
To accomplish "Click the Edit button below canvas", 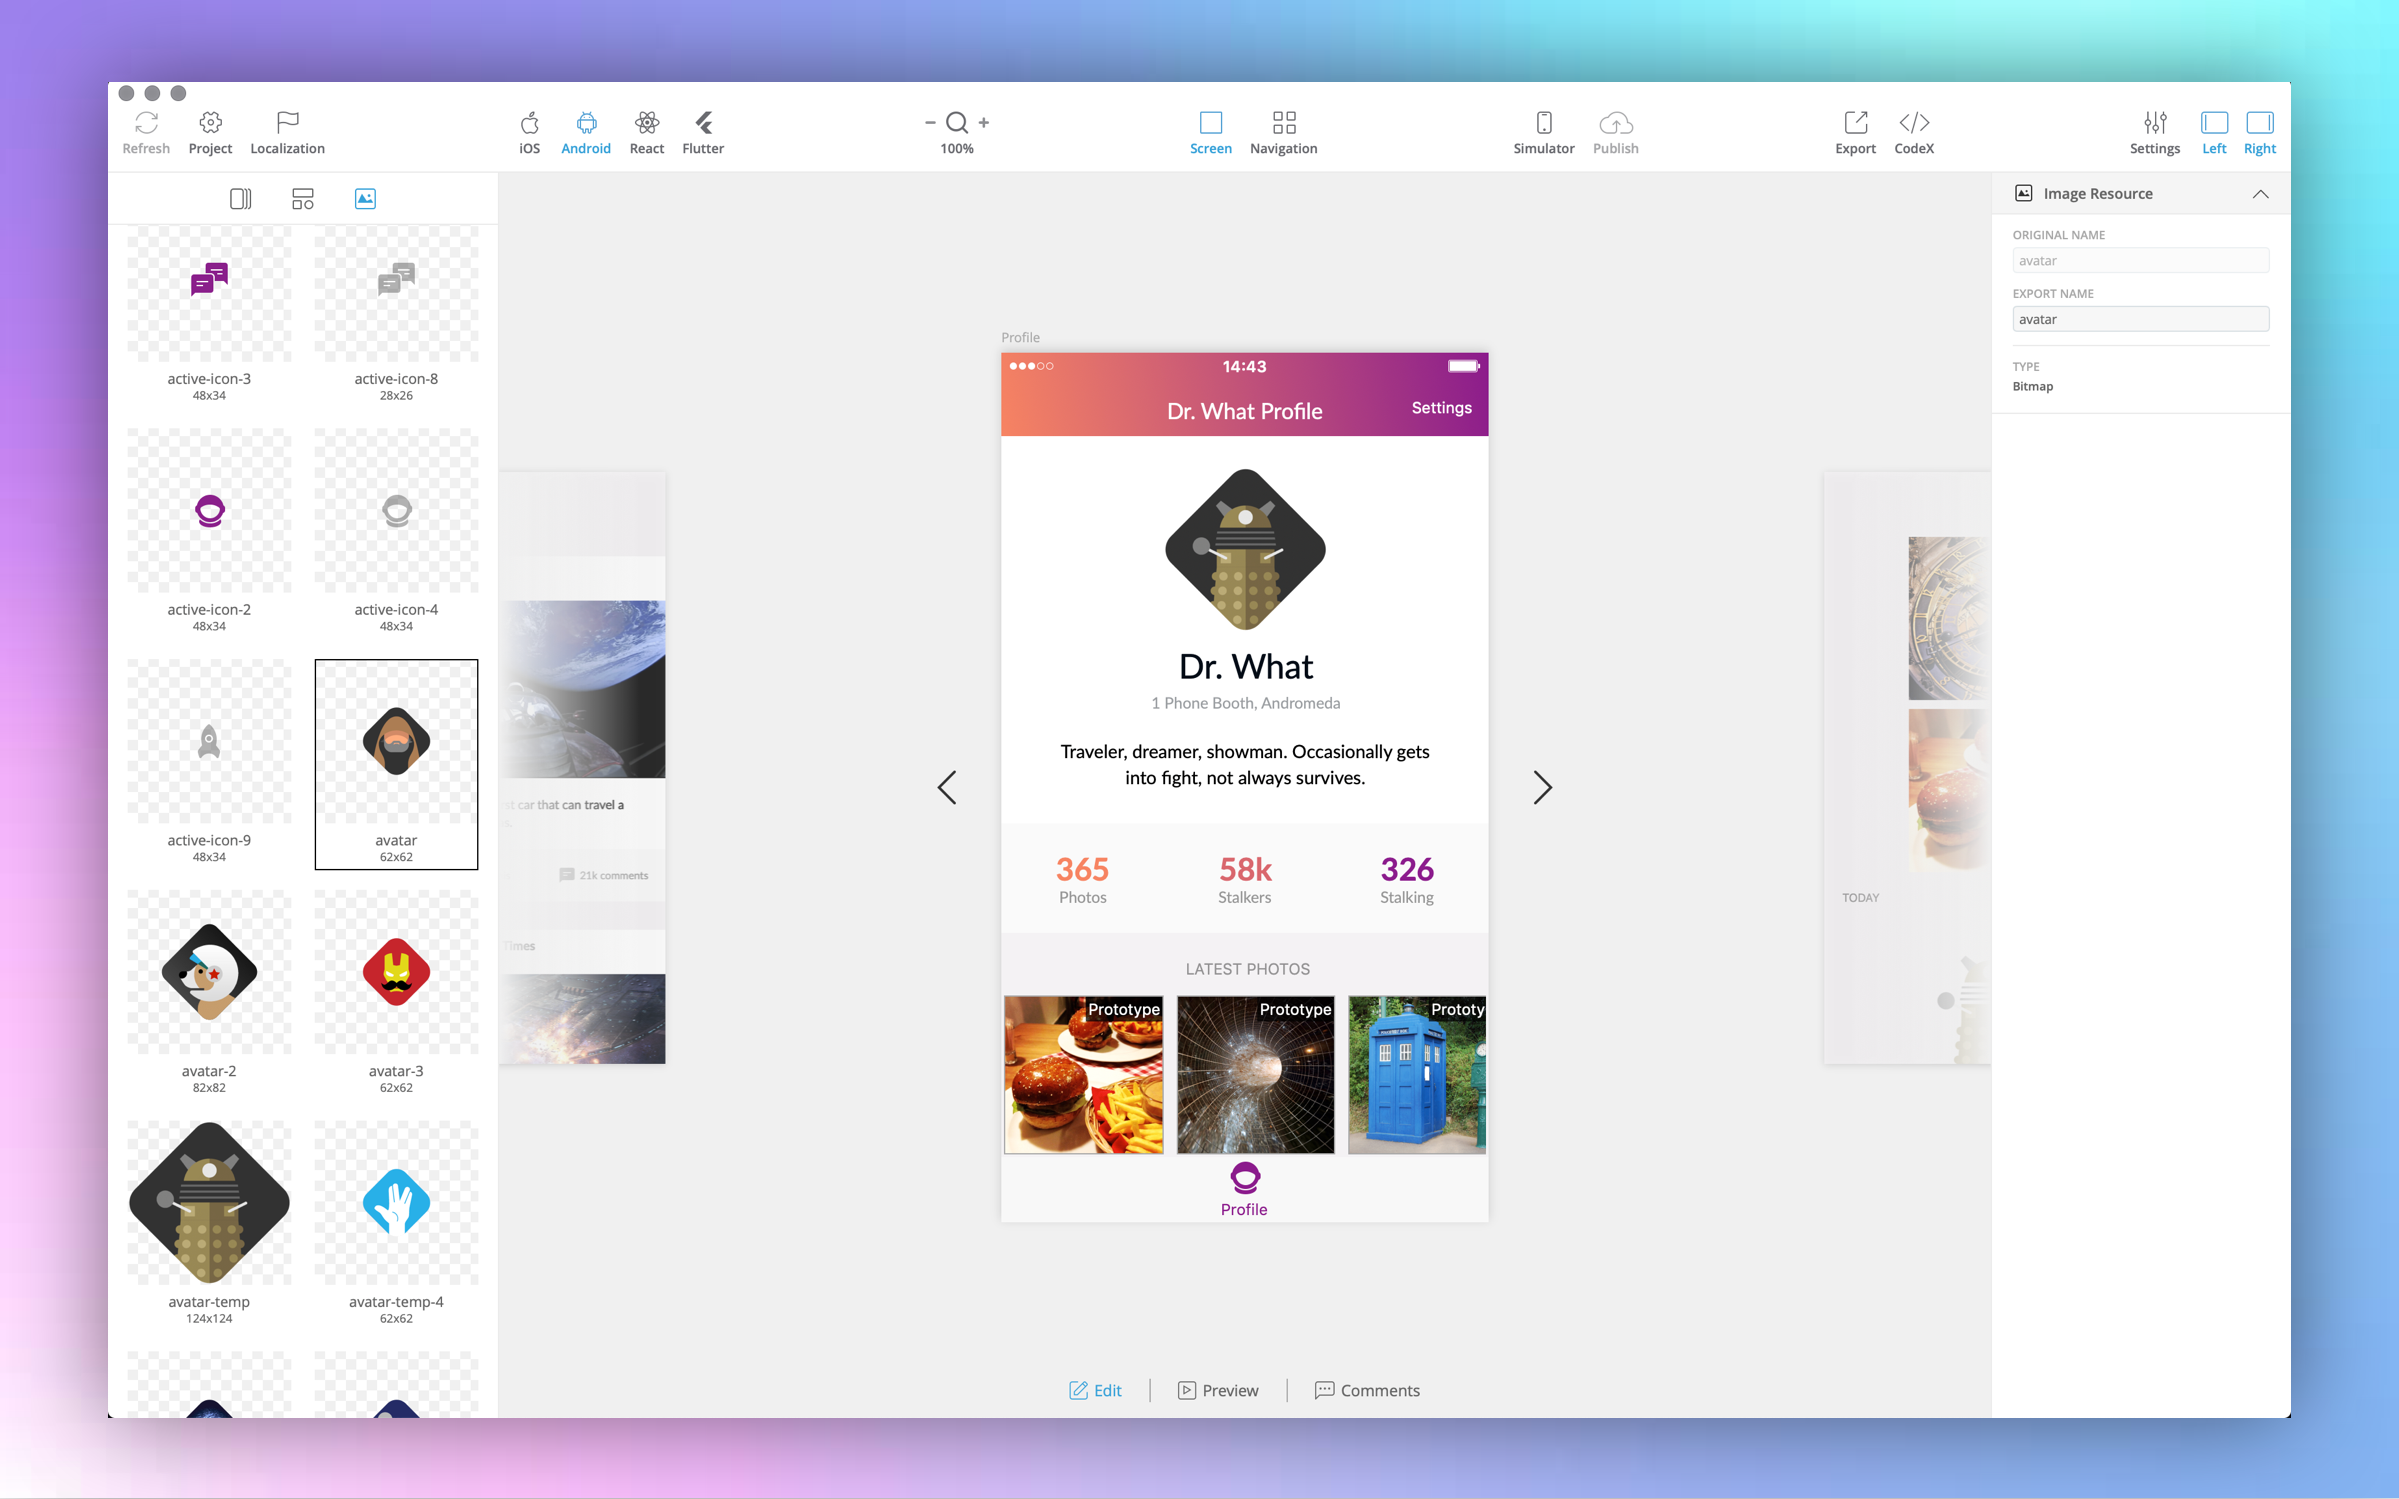I will coord(1095,1390).
